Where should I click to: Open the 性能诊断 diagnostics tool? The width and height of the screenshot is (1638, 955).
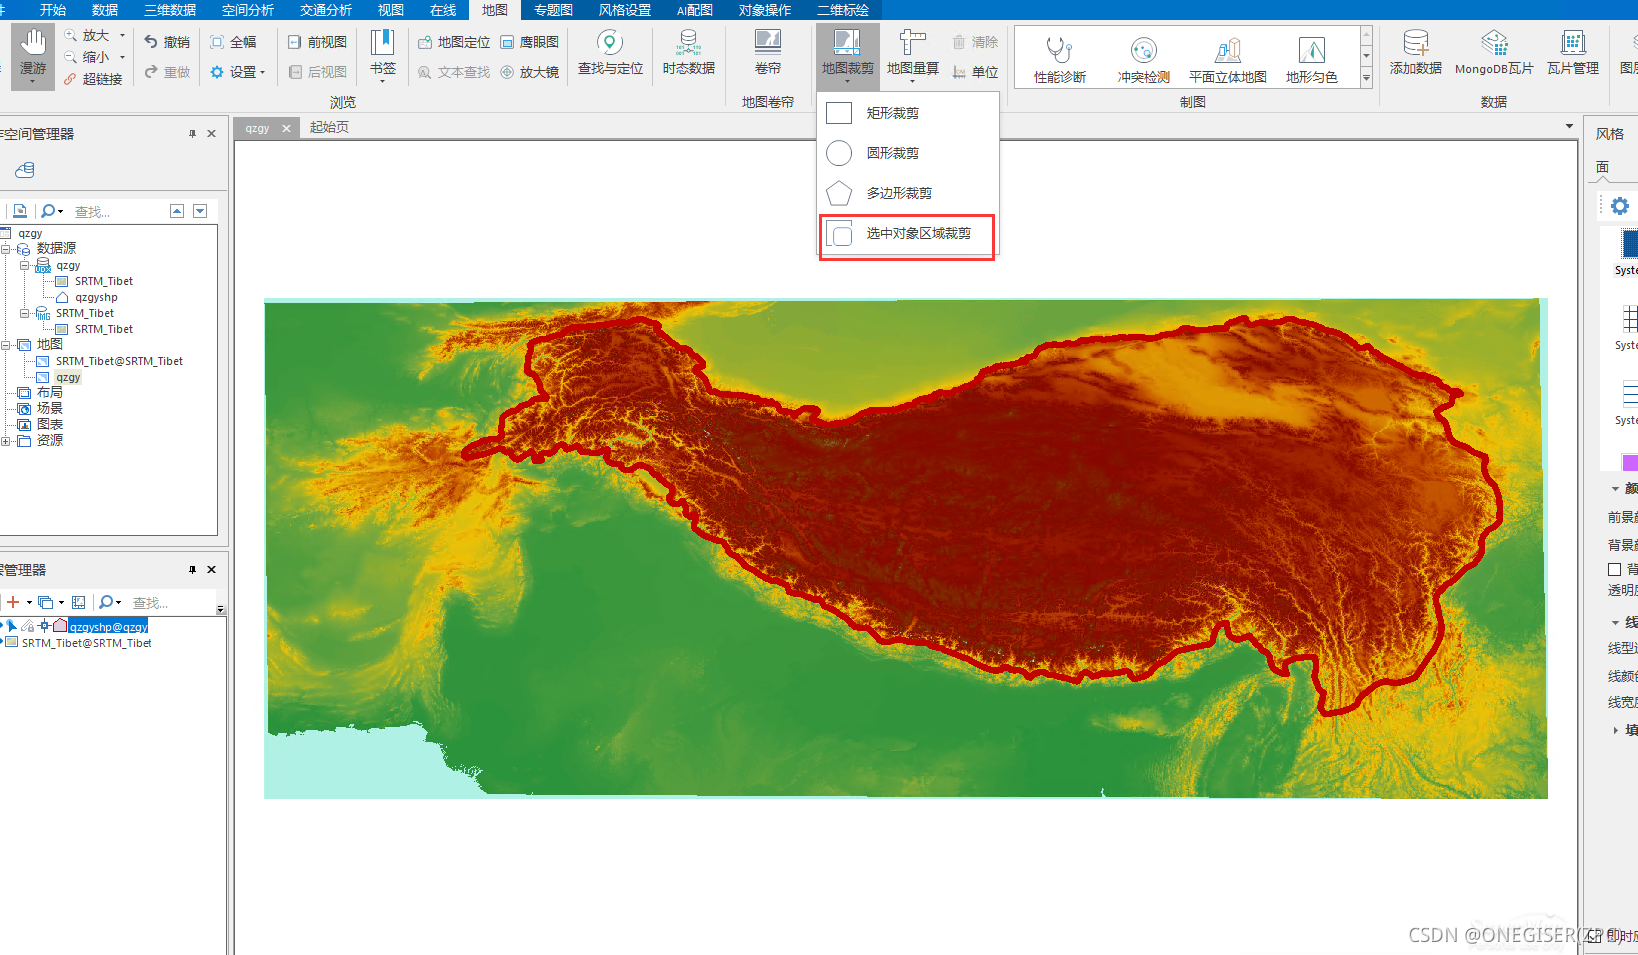(1059, 59)
